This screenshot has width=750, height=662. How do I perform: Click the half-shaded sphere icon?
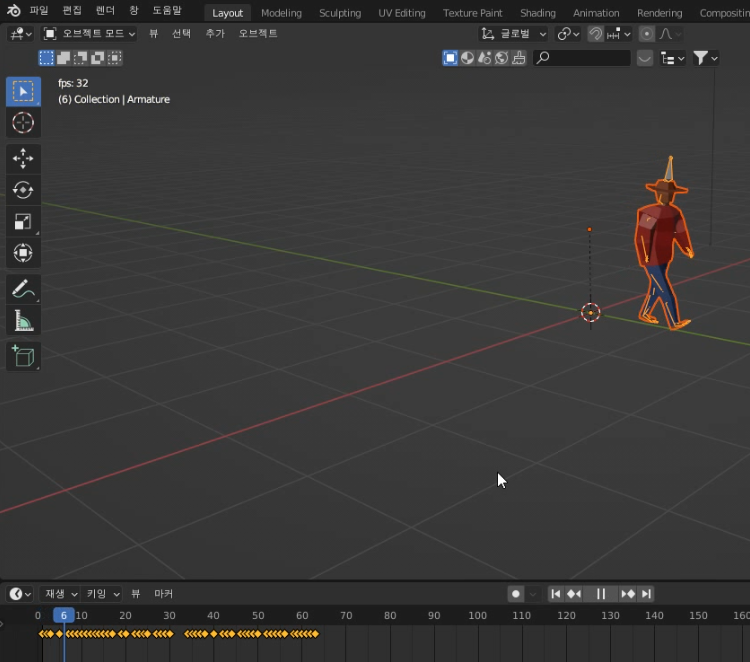pos(467,58)
